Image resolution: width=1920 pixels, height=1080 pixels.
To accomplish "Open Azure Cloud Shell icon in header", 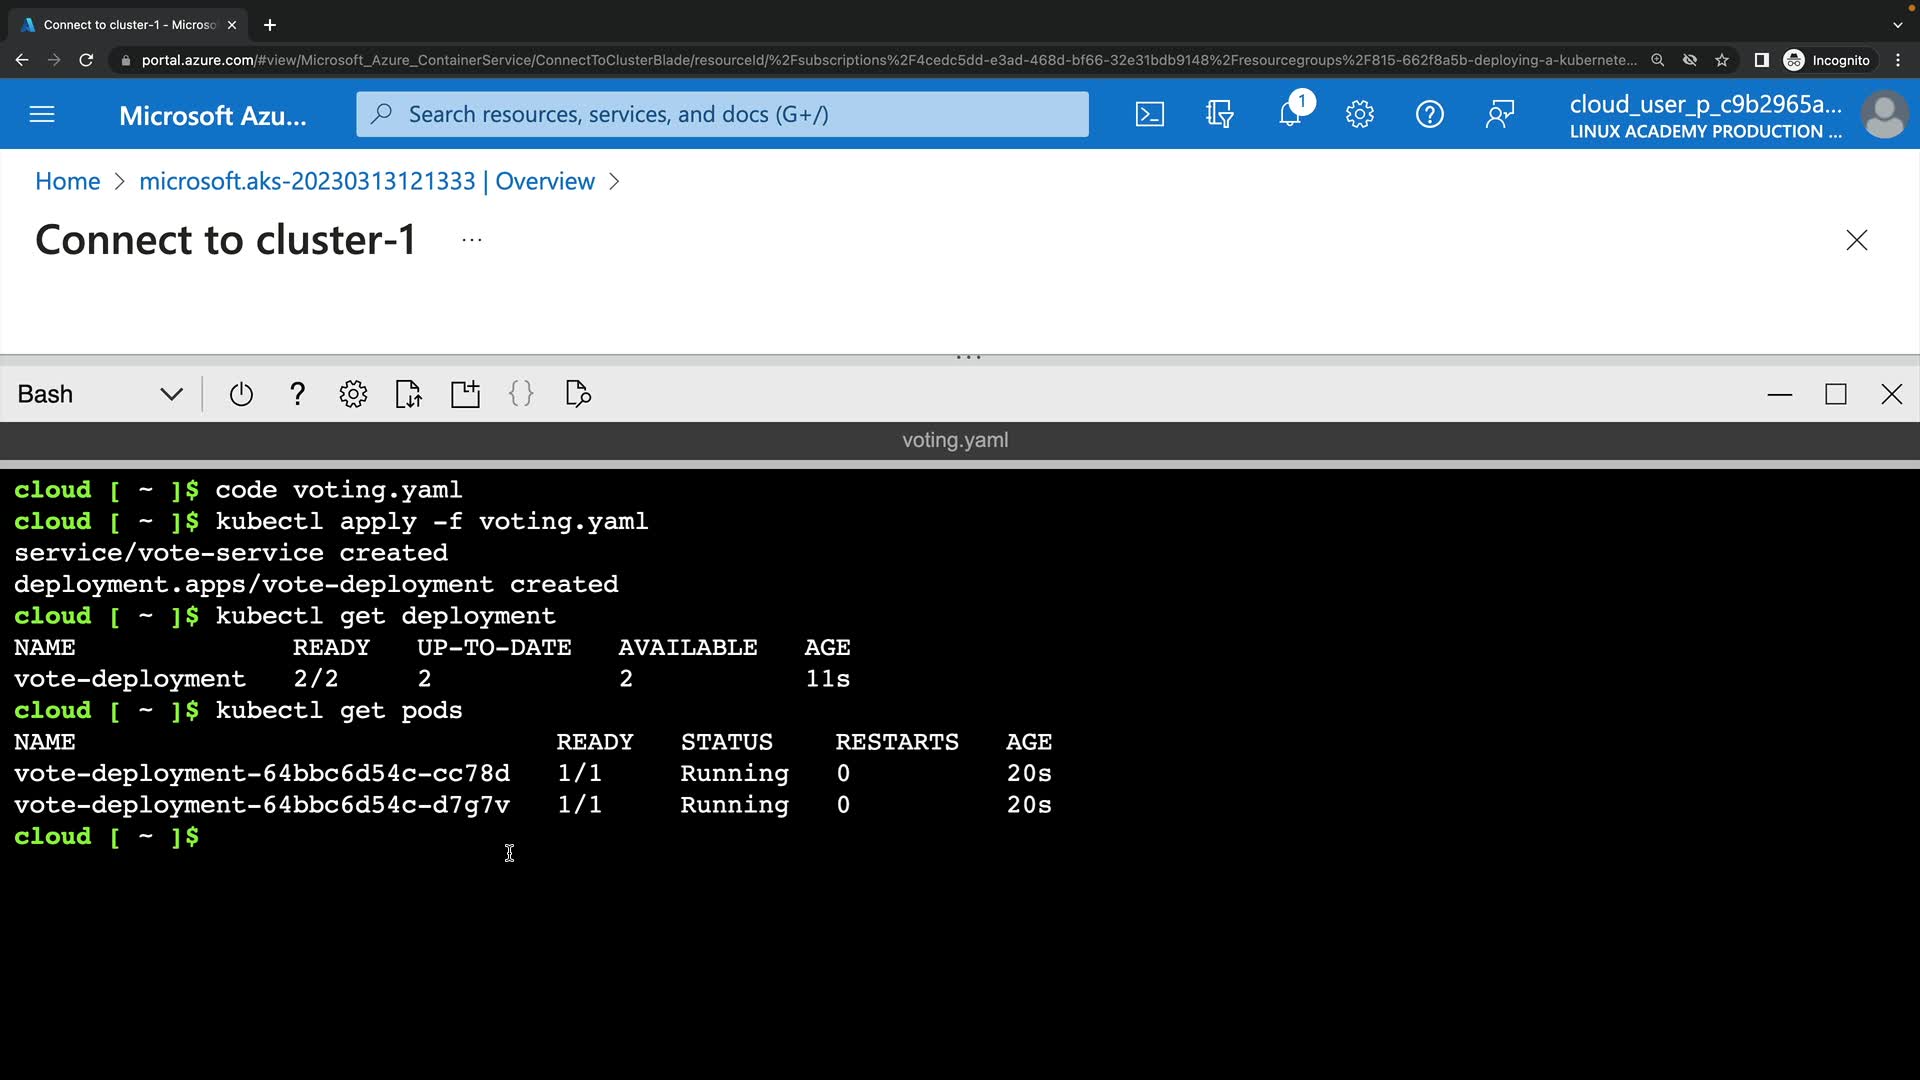I will pyautogui.click(x=1149, y=114).
